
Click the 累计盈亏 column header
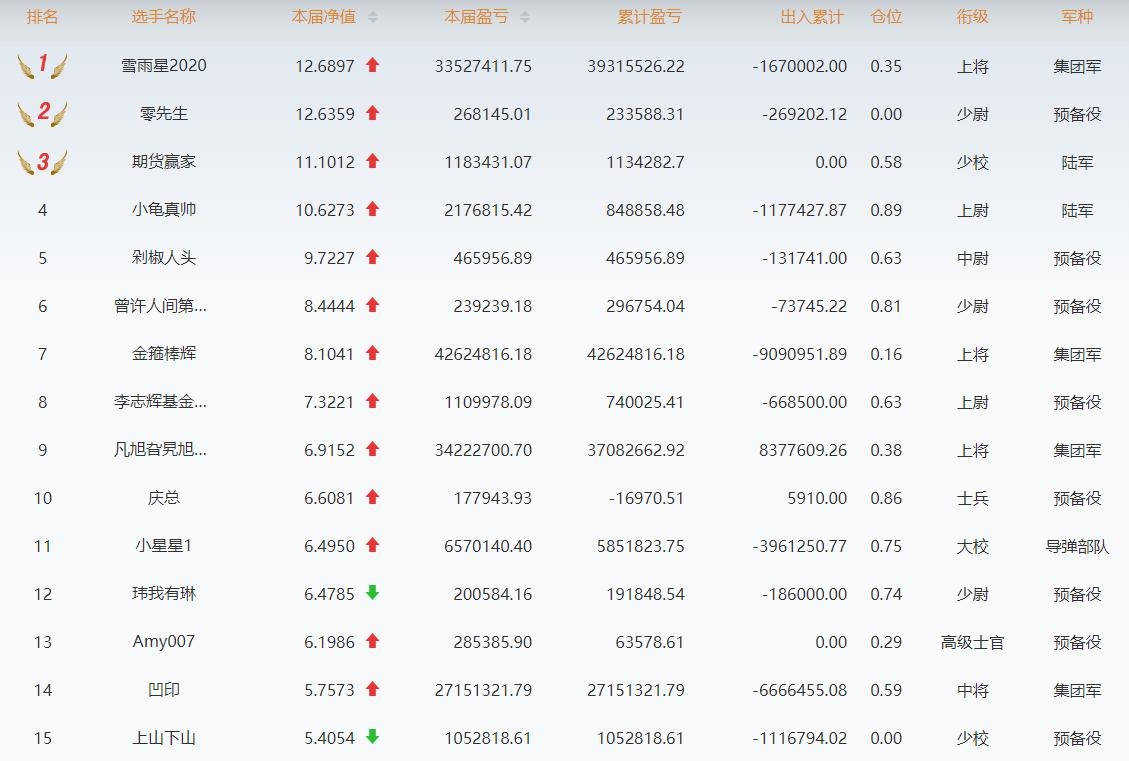pyautogui.click(x=650, y=17)
